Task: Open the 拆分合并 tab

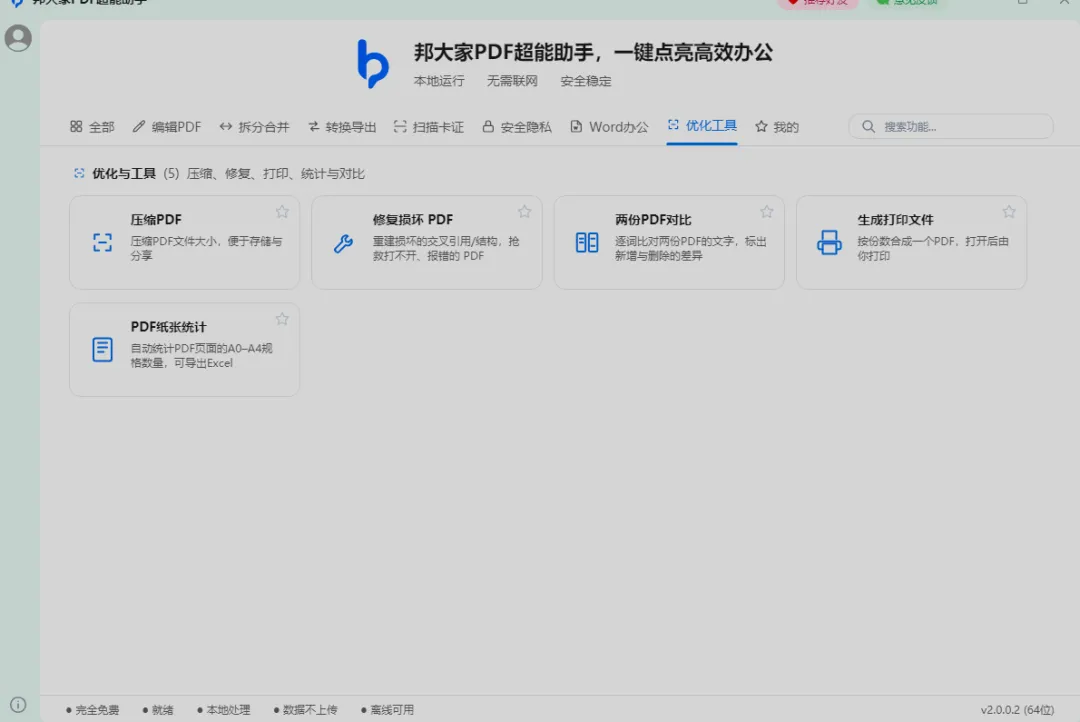Action: [x=254, y=127]
